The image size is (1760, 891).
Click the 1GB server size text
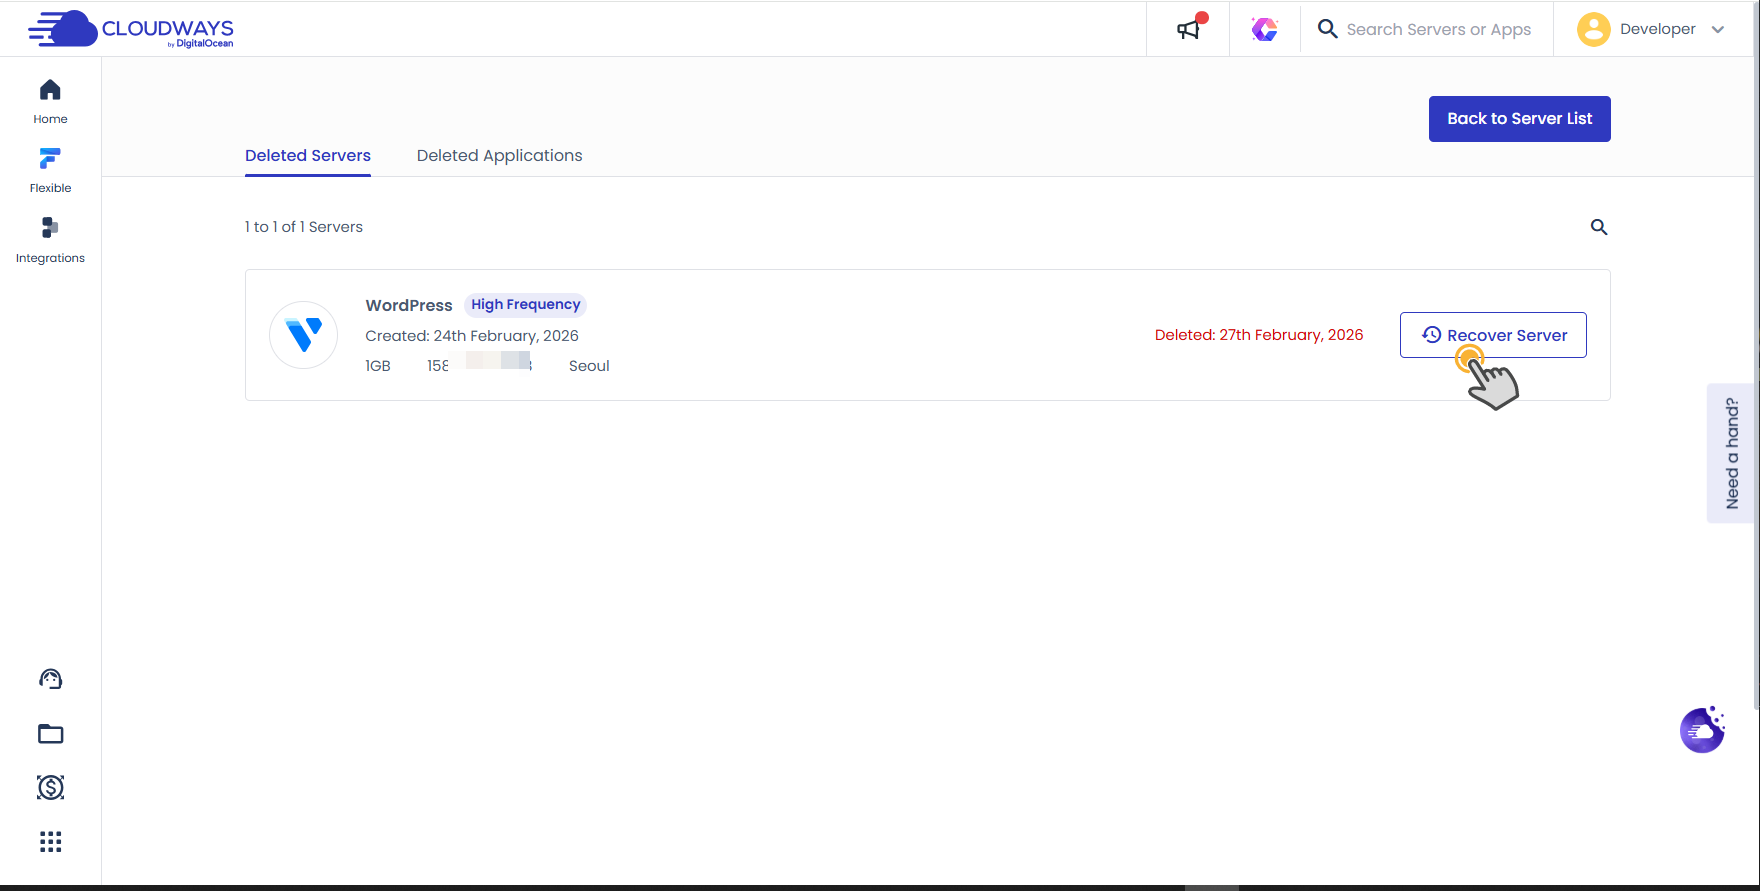tap(378, 366)
